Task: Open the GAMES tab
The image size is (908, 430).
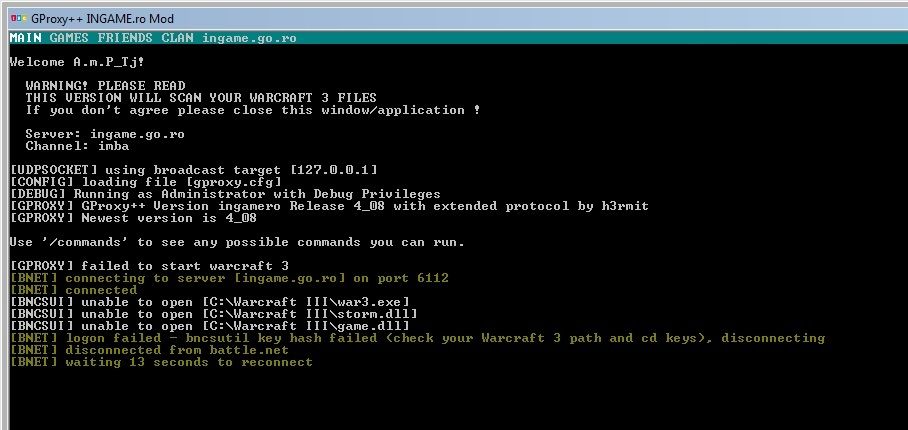Action: click(x=69, y=38)
